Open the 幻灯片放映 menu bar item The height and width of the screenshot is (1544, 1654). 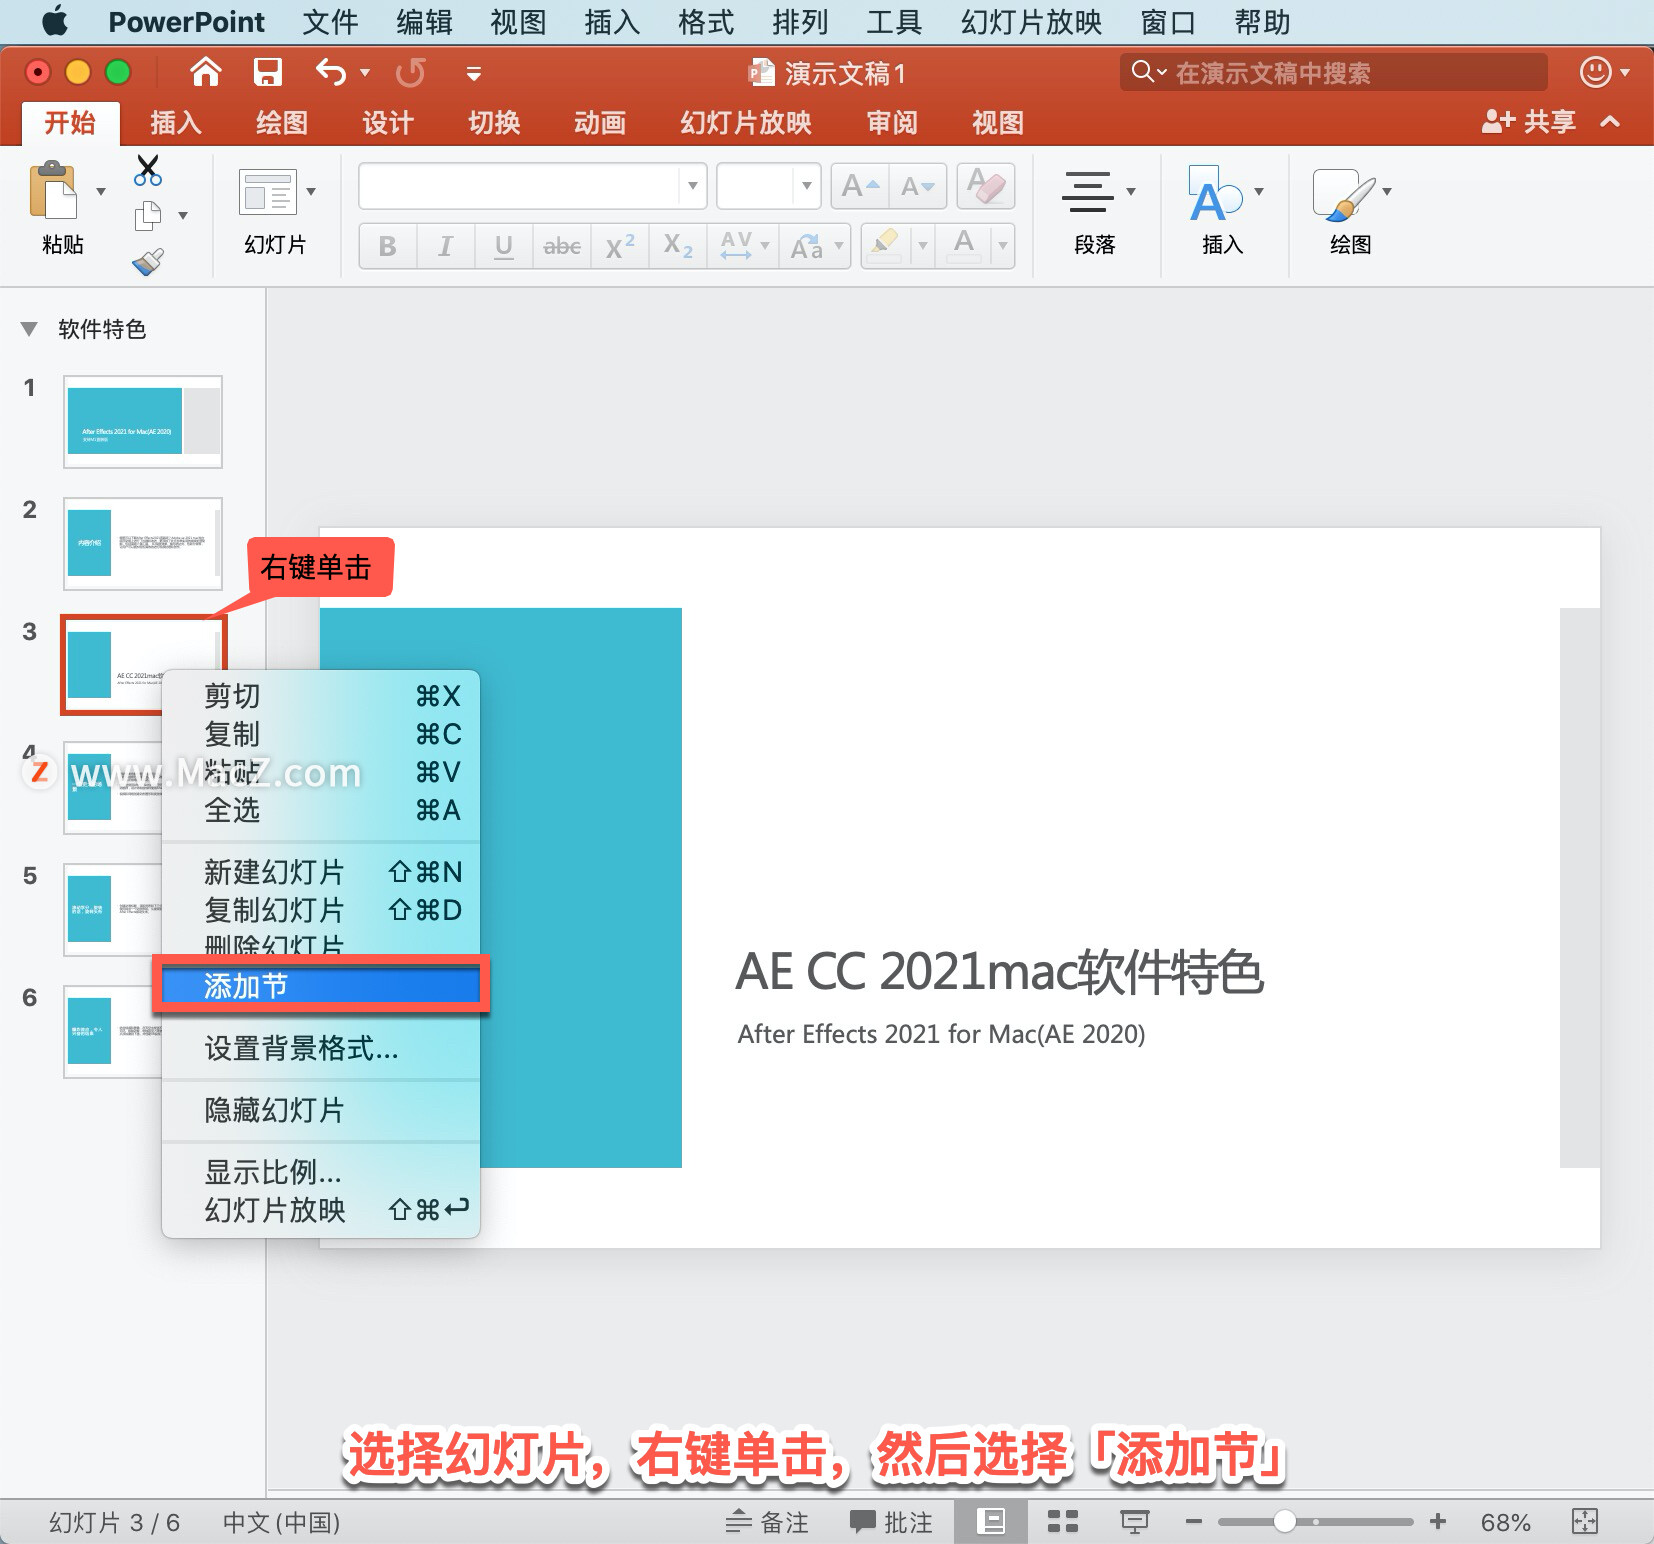point(1031,21)
